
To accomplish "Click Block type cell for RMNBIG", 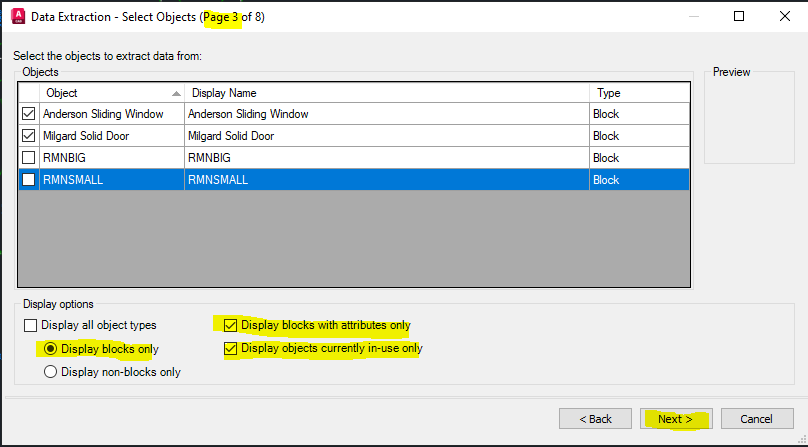I will (x=639, y=158).
